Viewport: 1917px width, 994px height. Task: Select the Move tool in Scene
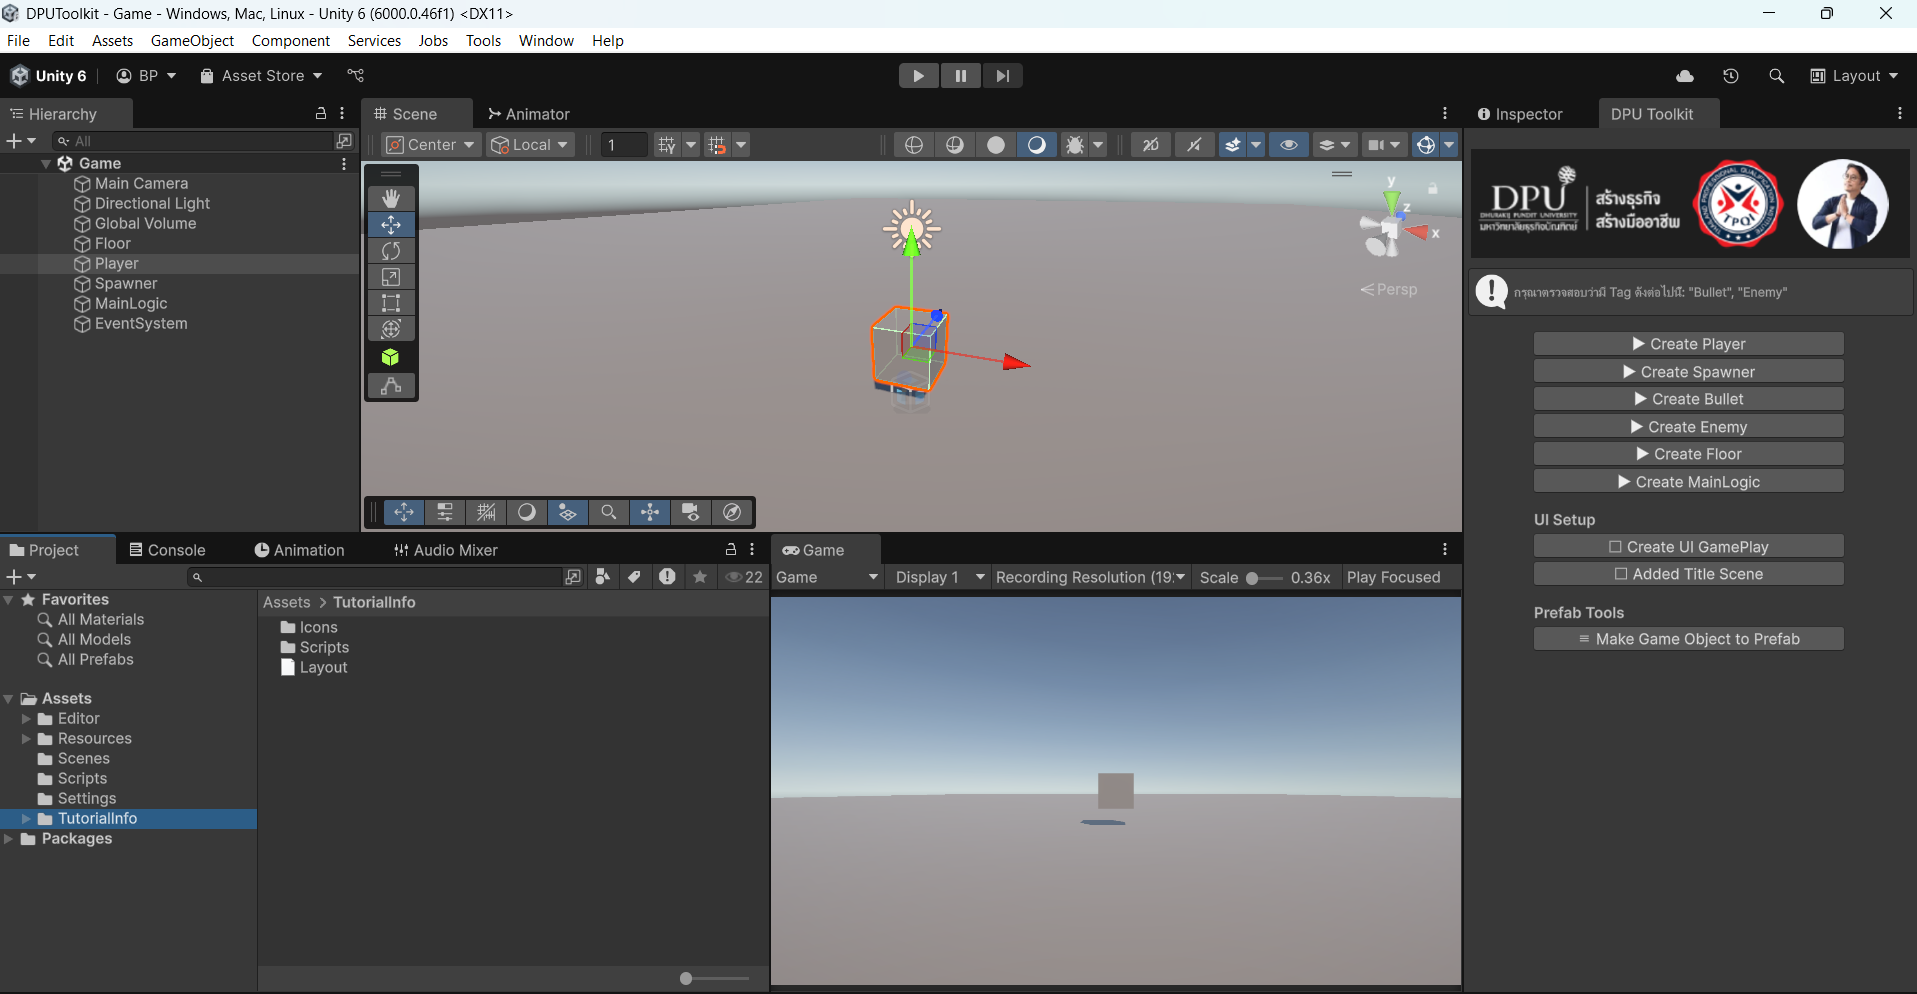click(x=391, y=225)
